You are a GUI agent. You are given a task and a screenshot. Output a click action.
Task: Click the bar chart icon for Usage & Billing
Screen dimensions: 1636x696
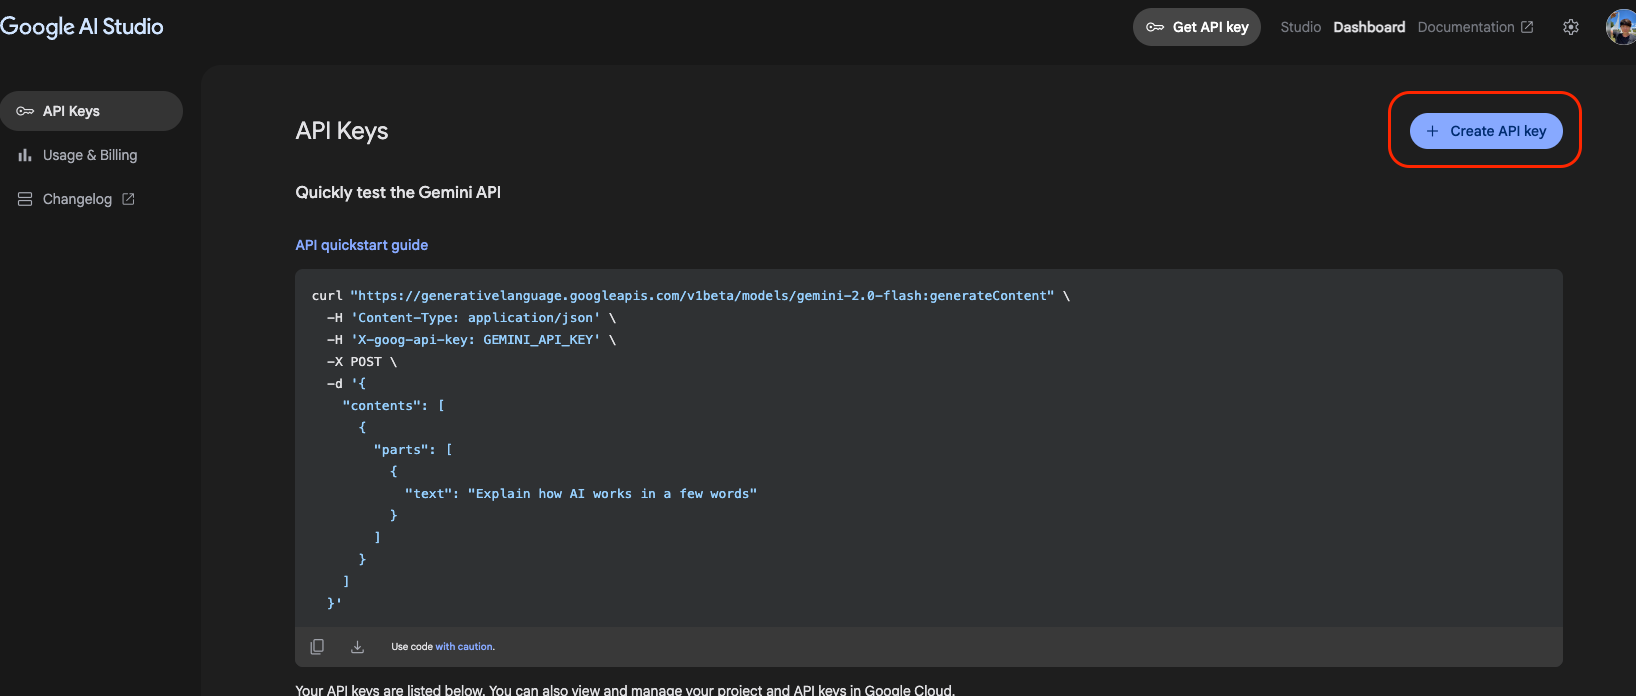click(25, 155)
